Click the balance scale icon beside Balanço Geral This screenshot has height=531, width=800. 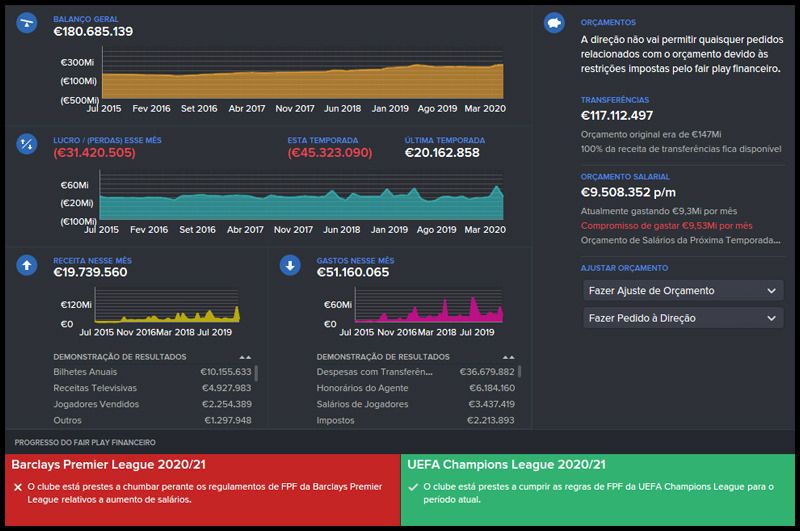pos(28,22)
